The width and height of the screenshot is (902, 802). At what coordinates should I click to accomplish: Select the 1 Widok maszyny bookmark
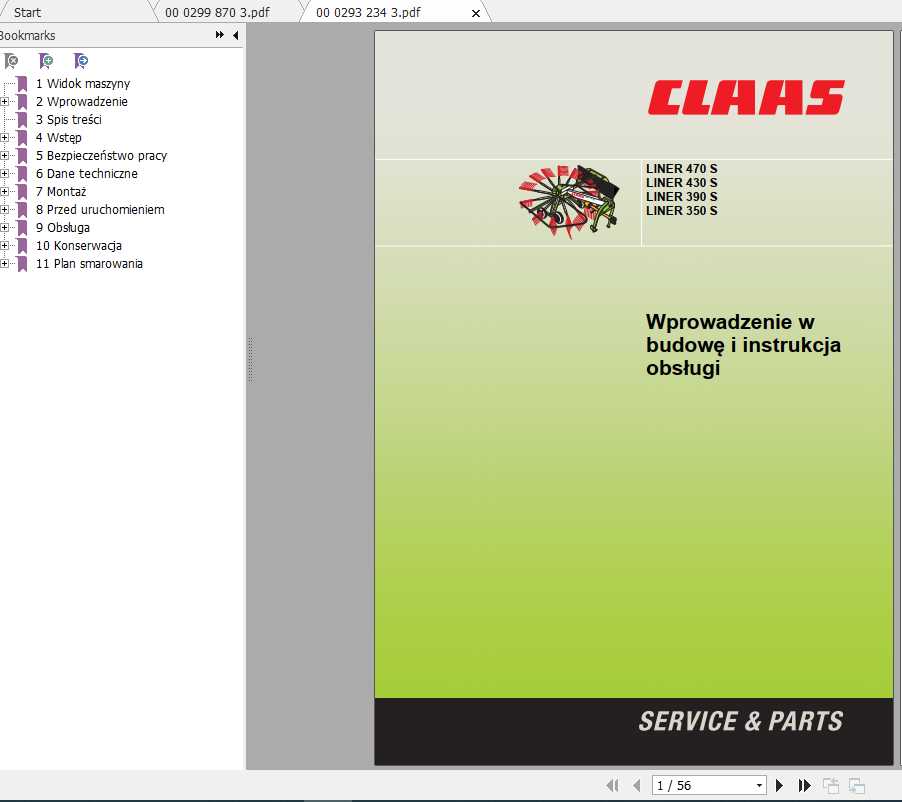(x=82, y=84)
